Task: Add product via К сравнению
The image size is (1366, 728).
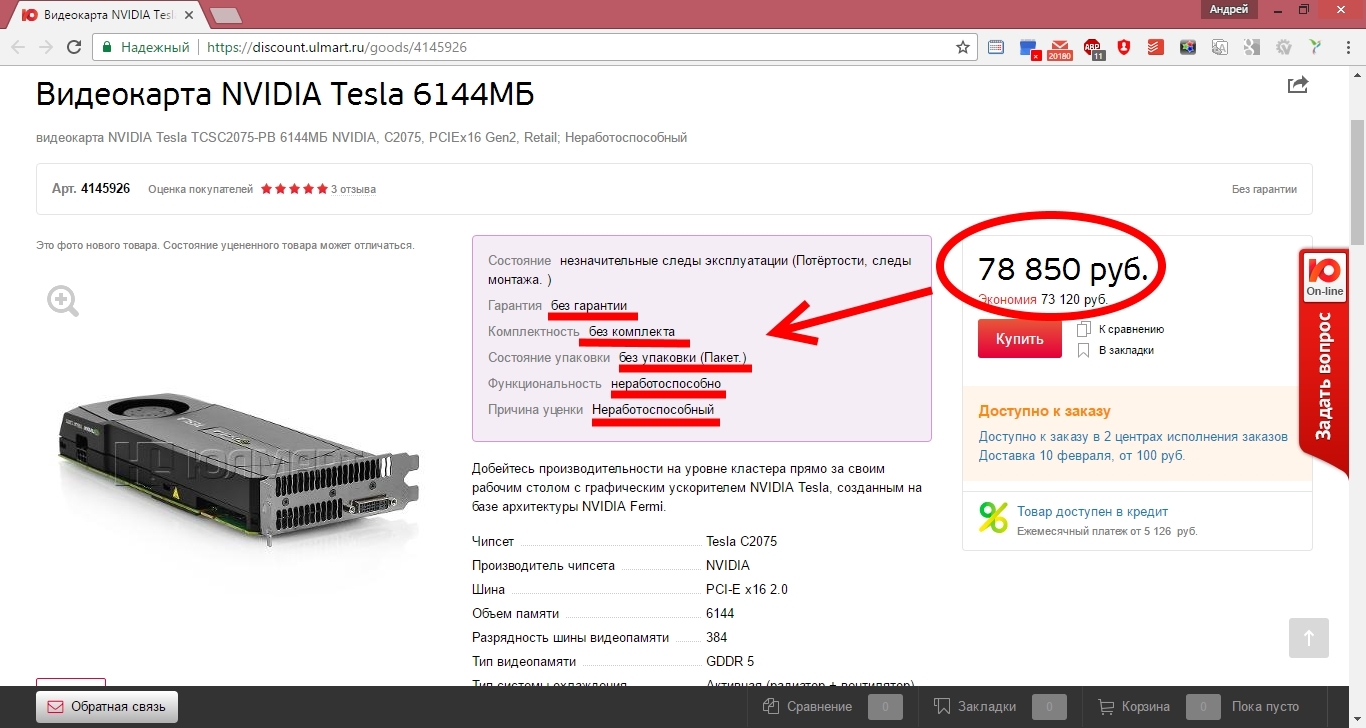Action: point(1121,329)
